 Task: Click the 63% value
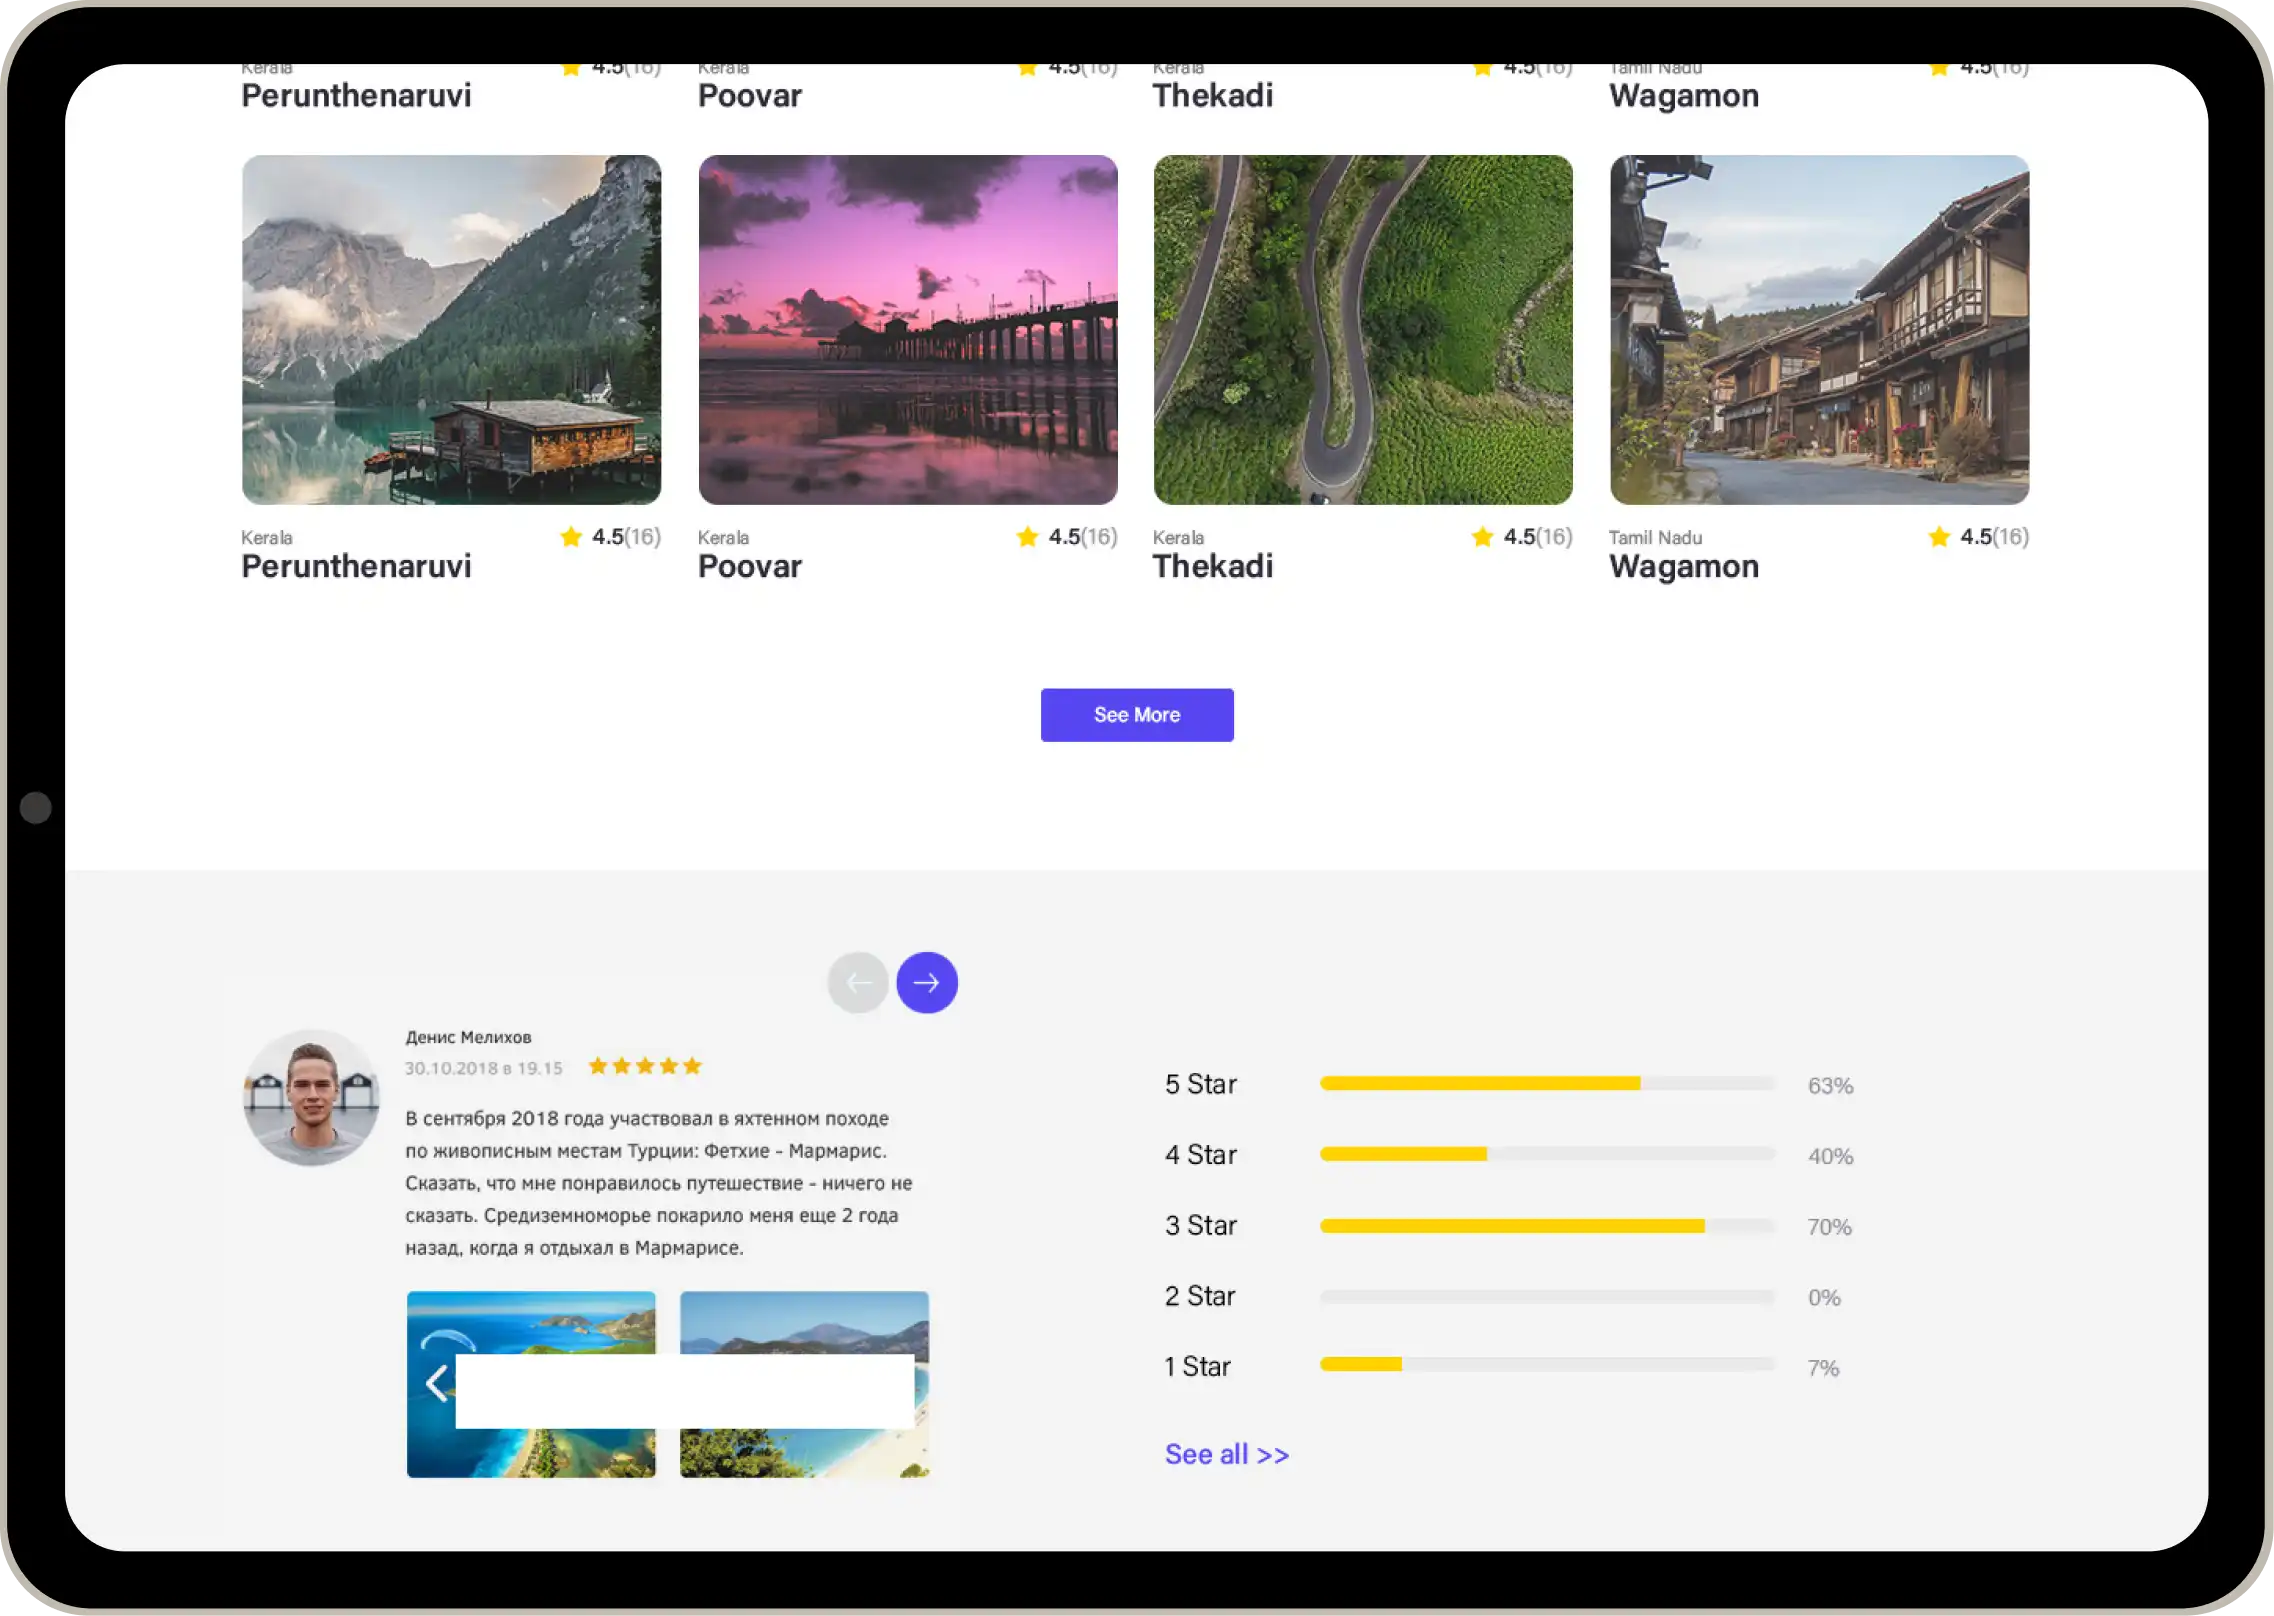pyautogui.click(x=1830, y=1086)
